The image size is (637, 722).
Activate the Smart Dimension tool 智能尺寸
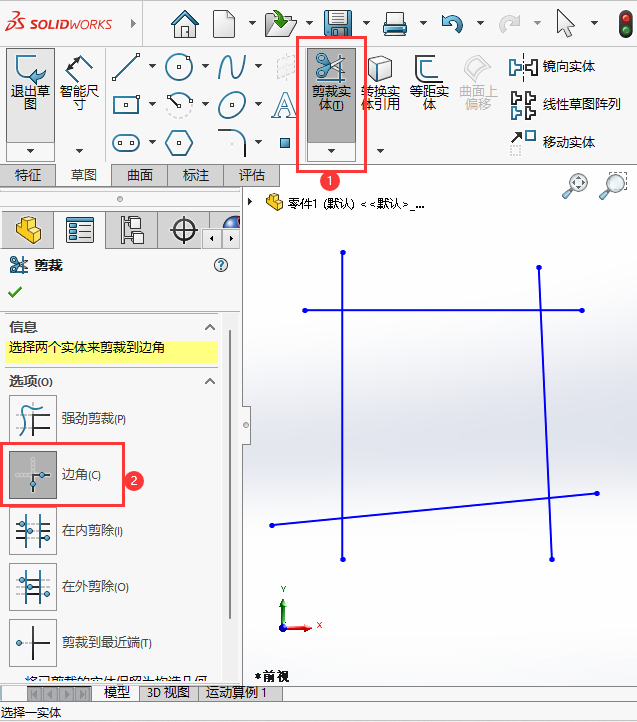click(x=79, y=83)
